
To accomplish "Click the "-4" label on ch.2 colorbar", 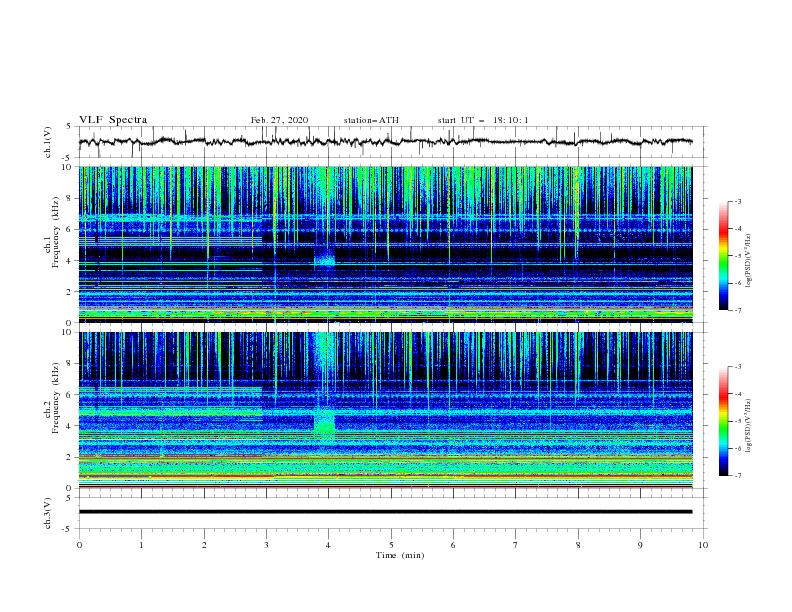I will pyautogui.click(x=737, y=394).
